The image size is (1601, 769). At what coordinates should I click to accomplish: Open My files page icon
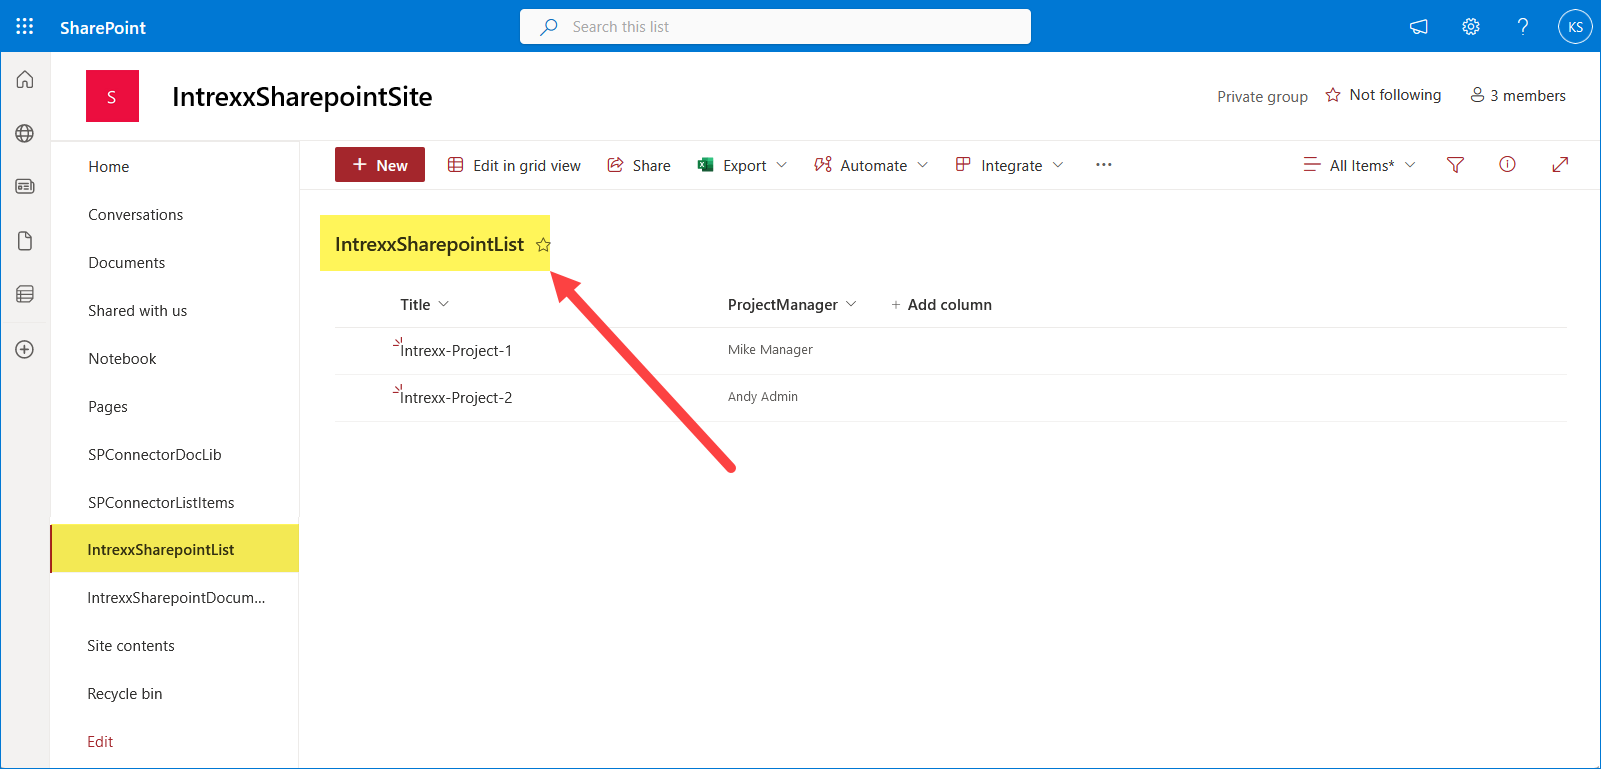(x=25, y=241)
